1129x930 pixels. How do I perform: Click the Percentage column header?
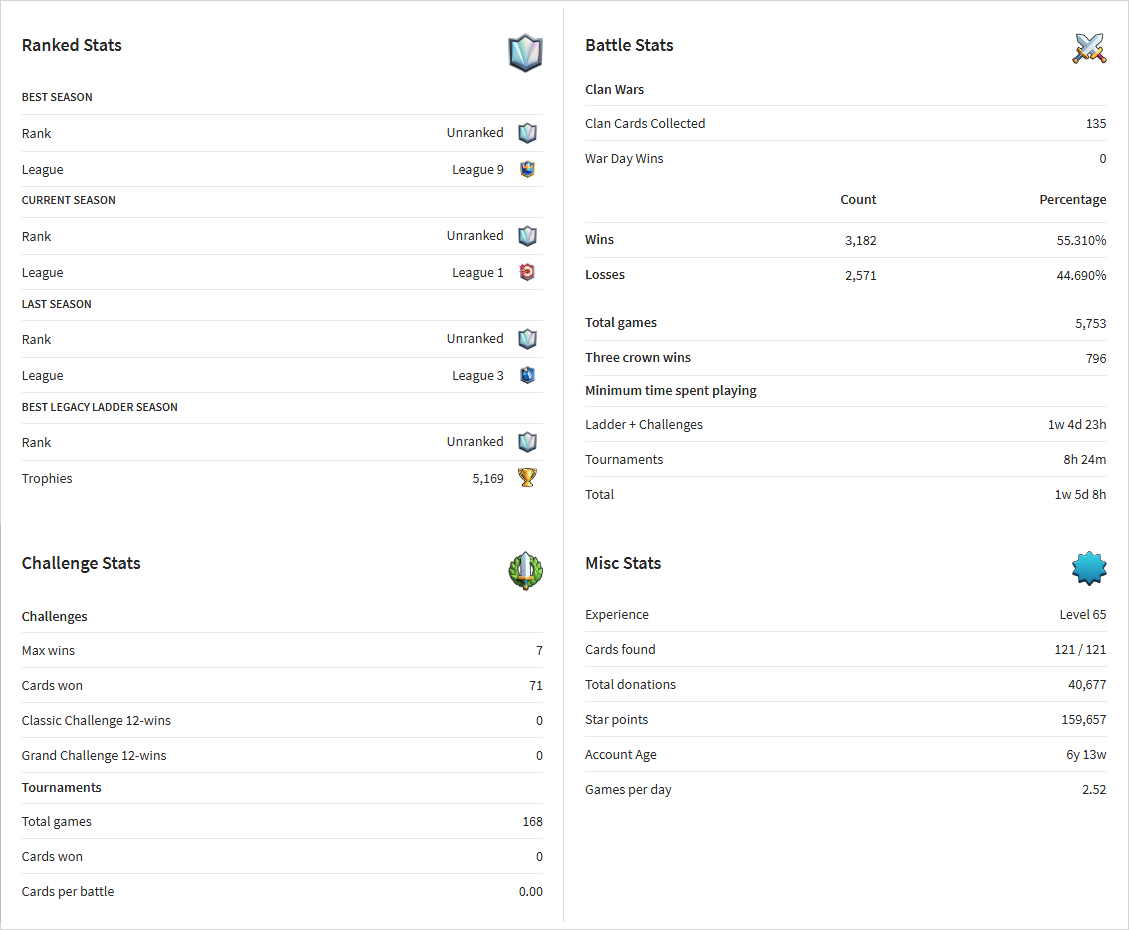[1072, 199]
